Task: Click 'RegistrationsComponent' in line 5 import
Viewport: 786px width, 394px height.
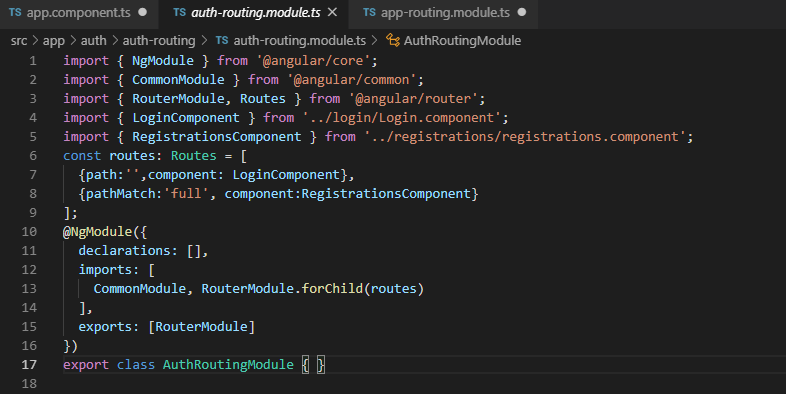Action: pos(217,137)
